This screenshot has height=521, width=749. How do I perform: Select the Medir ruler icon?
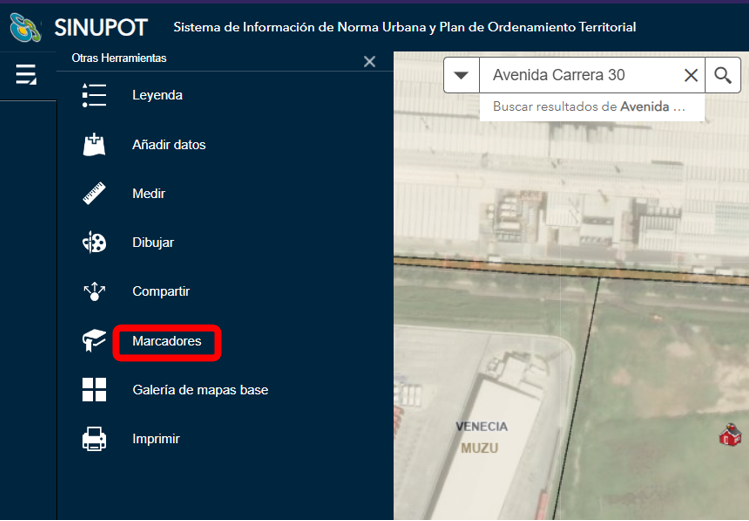coord(94,193)
